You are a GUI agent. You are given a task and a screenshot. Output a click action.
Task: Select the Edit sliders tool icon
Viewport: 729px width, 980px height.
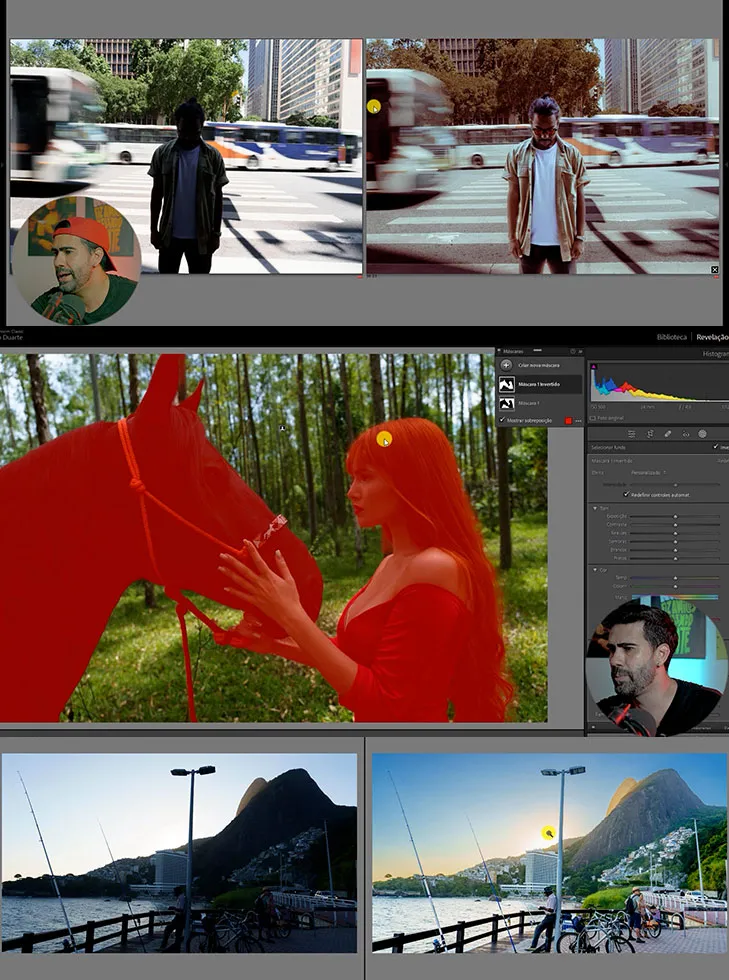pos(633,434)
